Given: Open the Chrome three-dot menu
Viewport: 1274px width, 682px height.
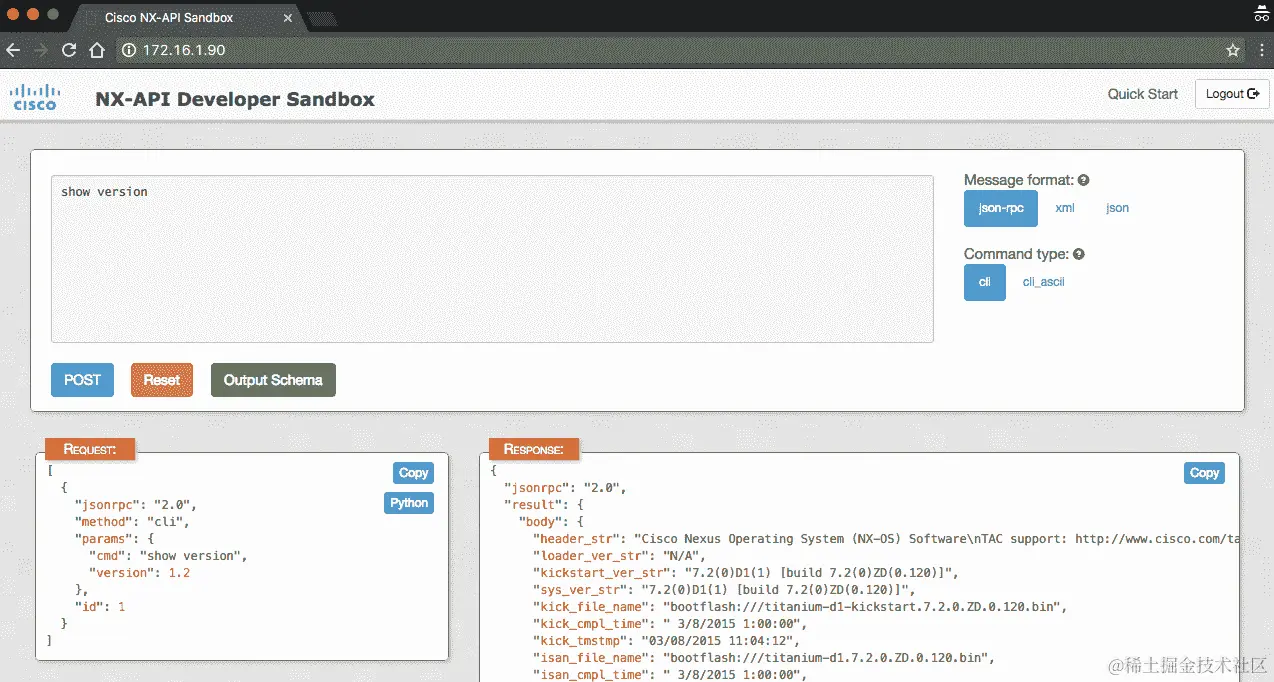Looking at the screenshot, I should pyautogui.click(x=1260, y=50).
